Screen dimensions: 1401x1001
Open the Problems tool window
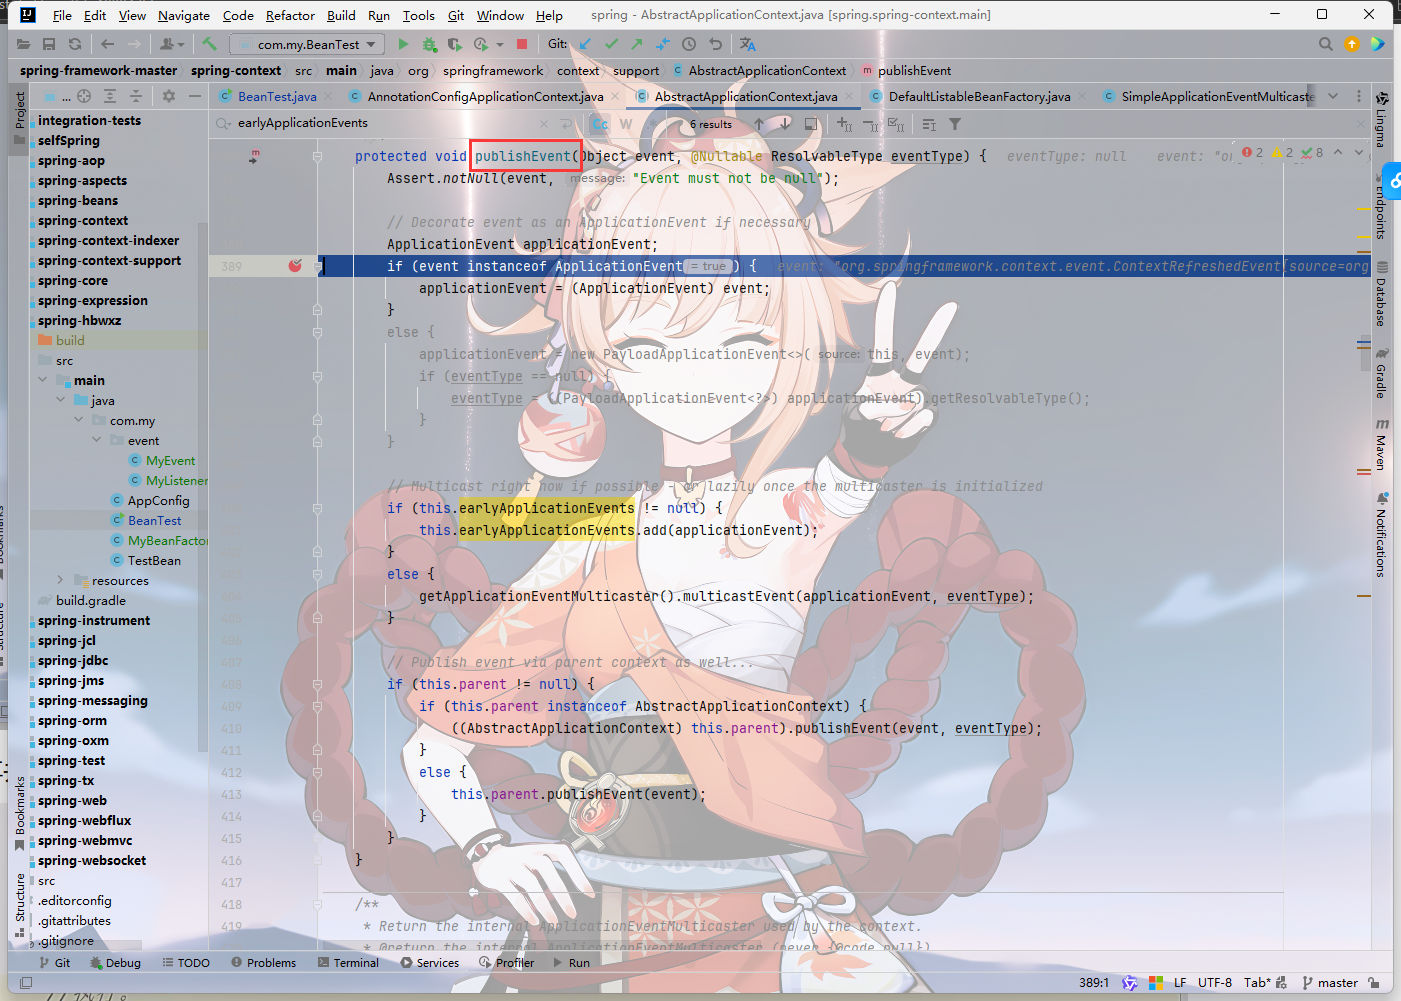[264, 962]
